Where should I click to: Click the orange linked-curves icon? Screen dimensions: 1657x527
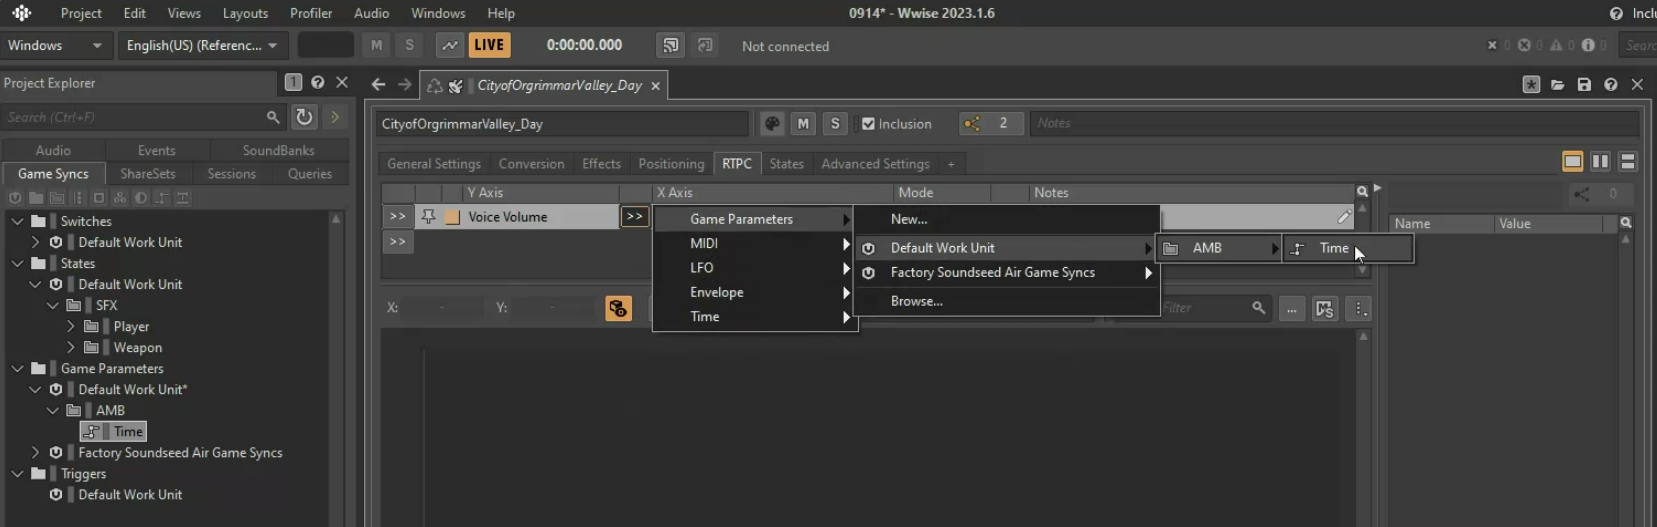(x=618, y=309)
